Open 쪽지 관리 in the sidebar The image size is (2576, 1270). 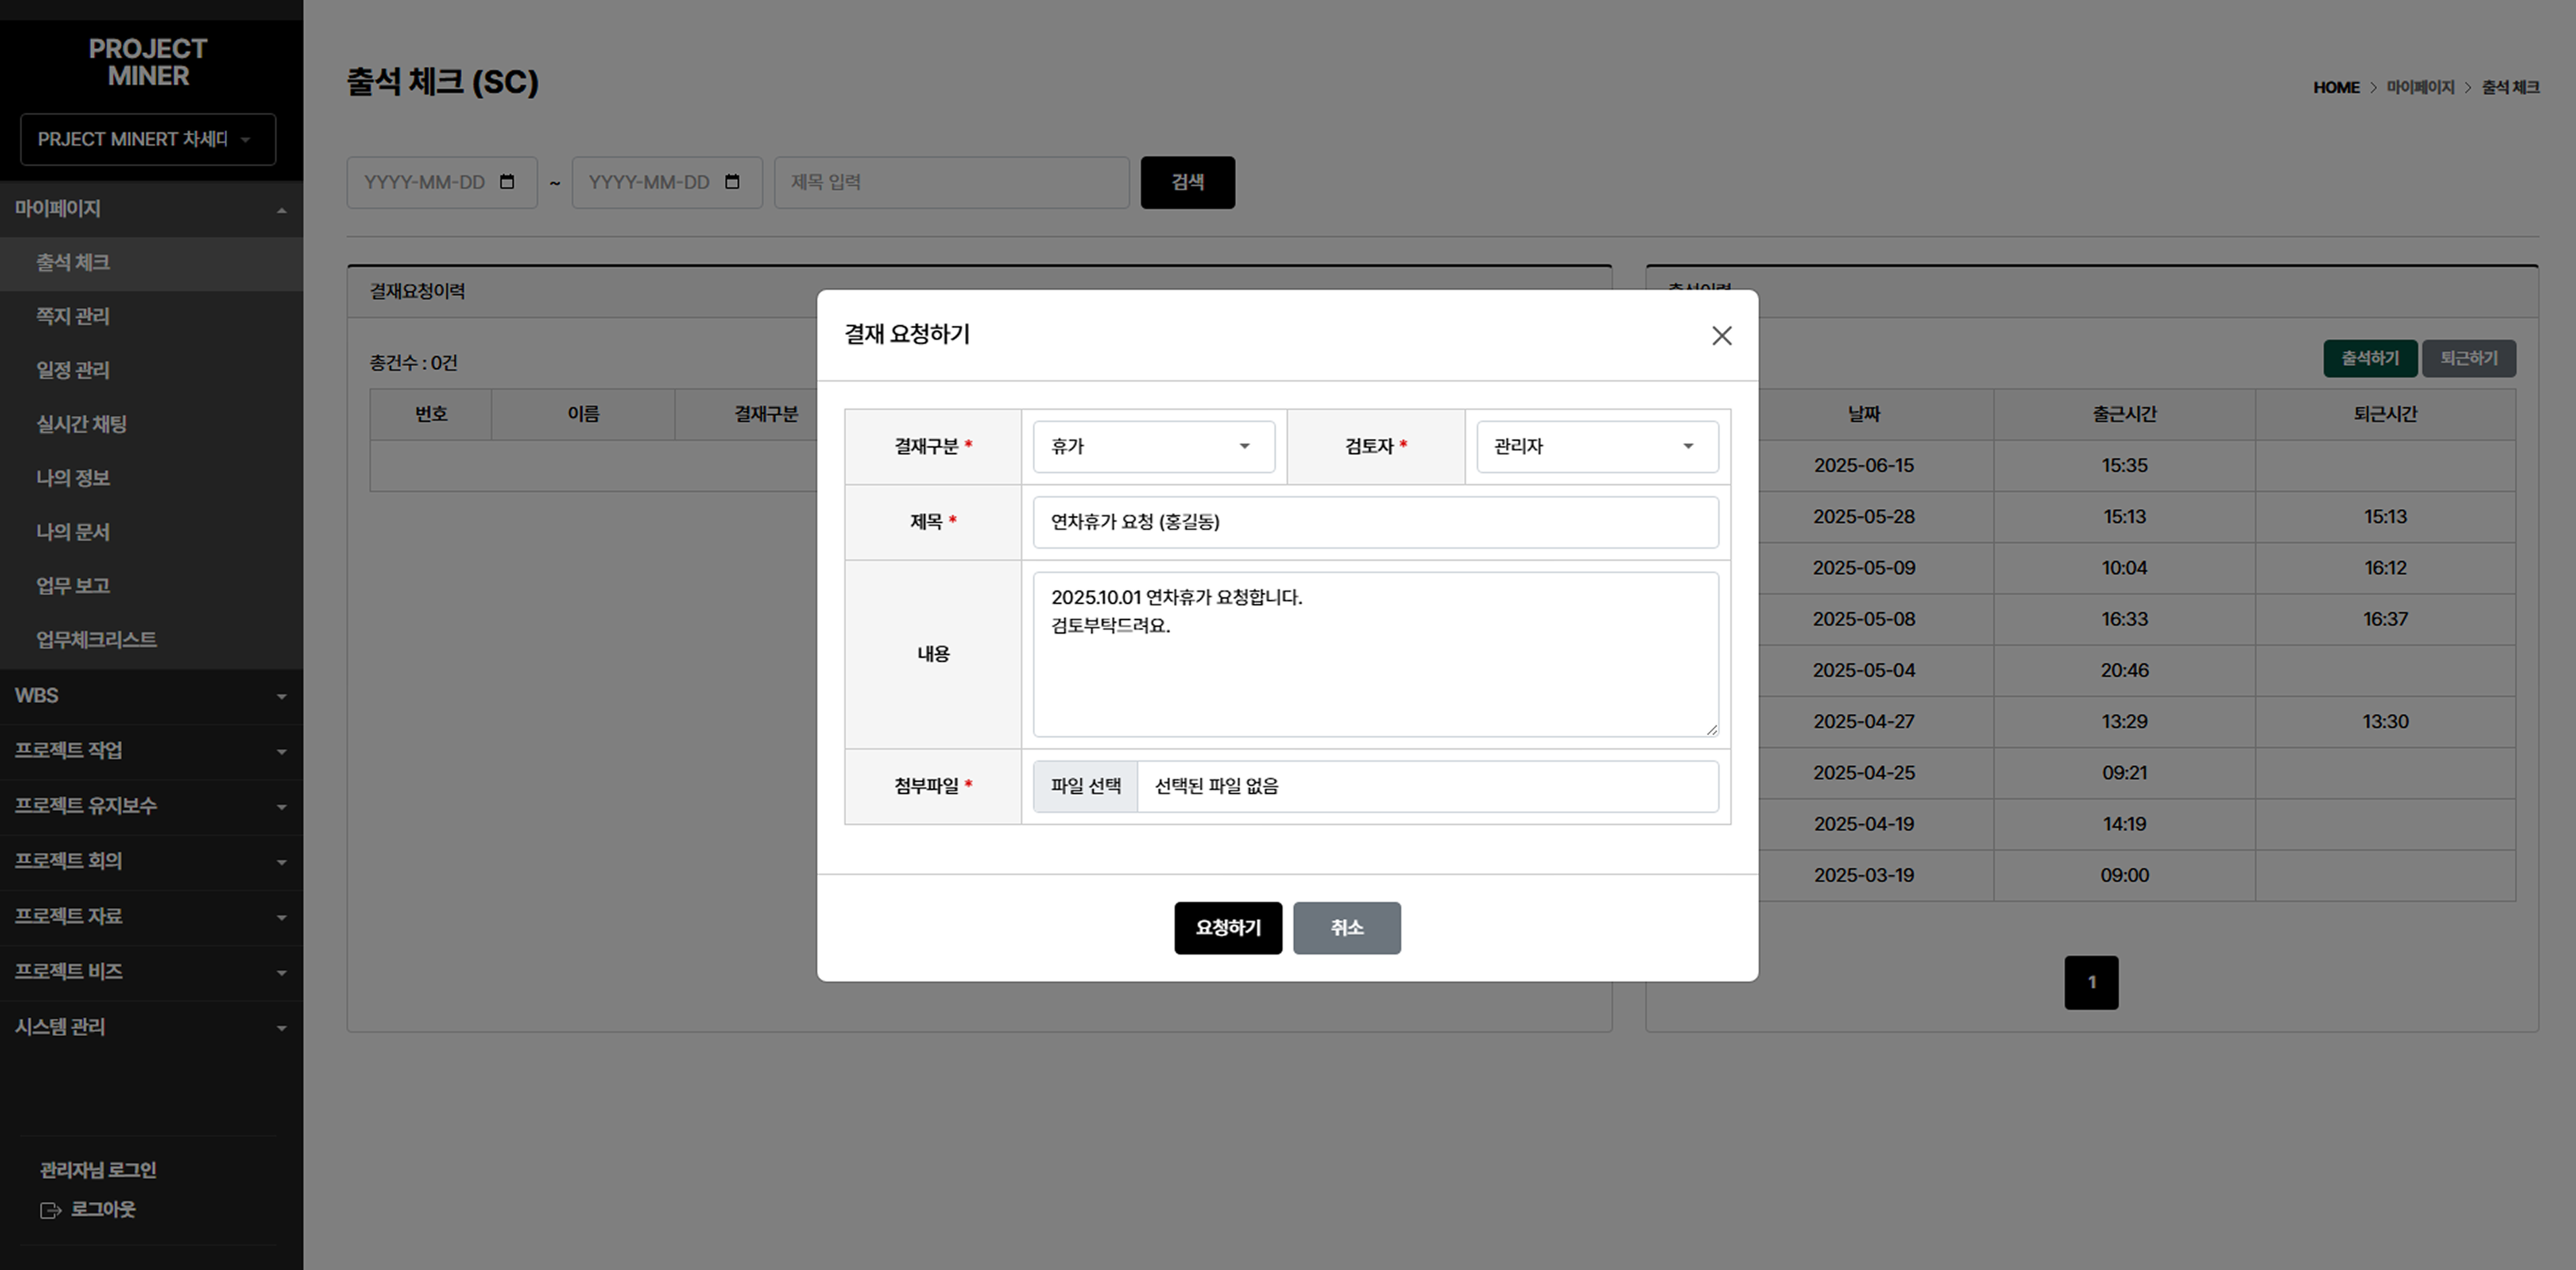pos(73,316)
